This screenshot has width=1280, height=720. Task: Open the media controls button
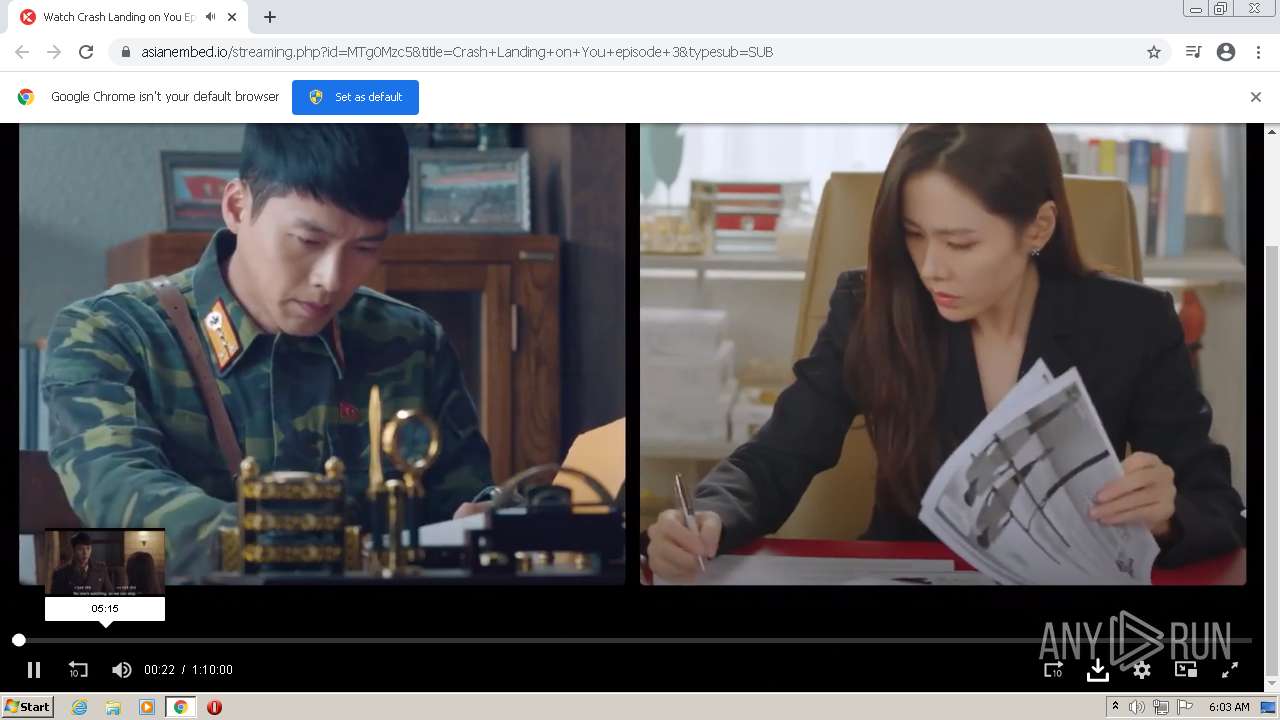click(x=1193, y=52)
